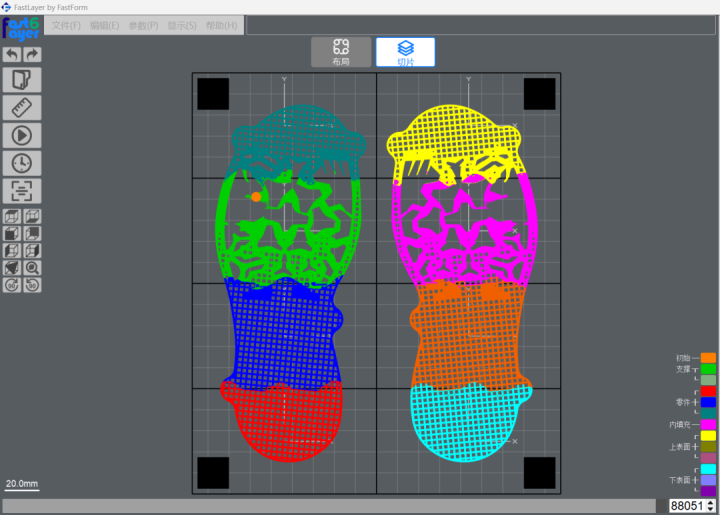Click the clock time estimate icon

(22, 163)
